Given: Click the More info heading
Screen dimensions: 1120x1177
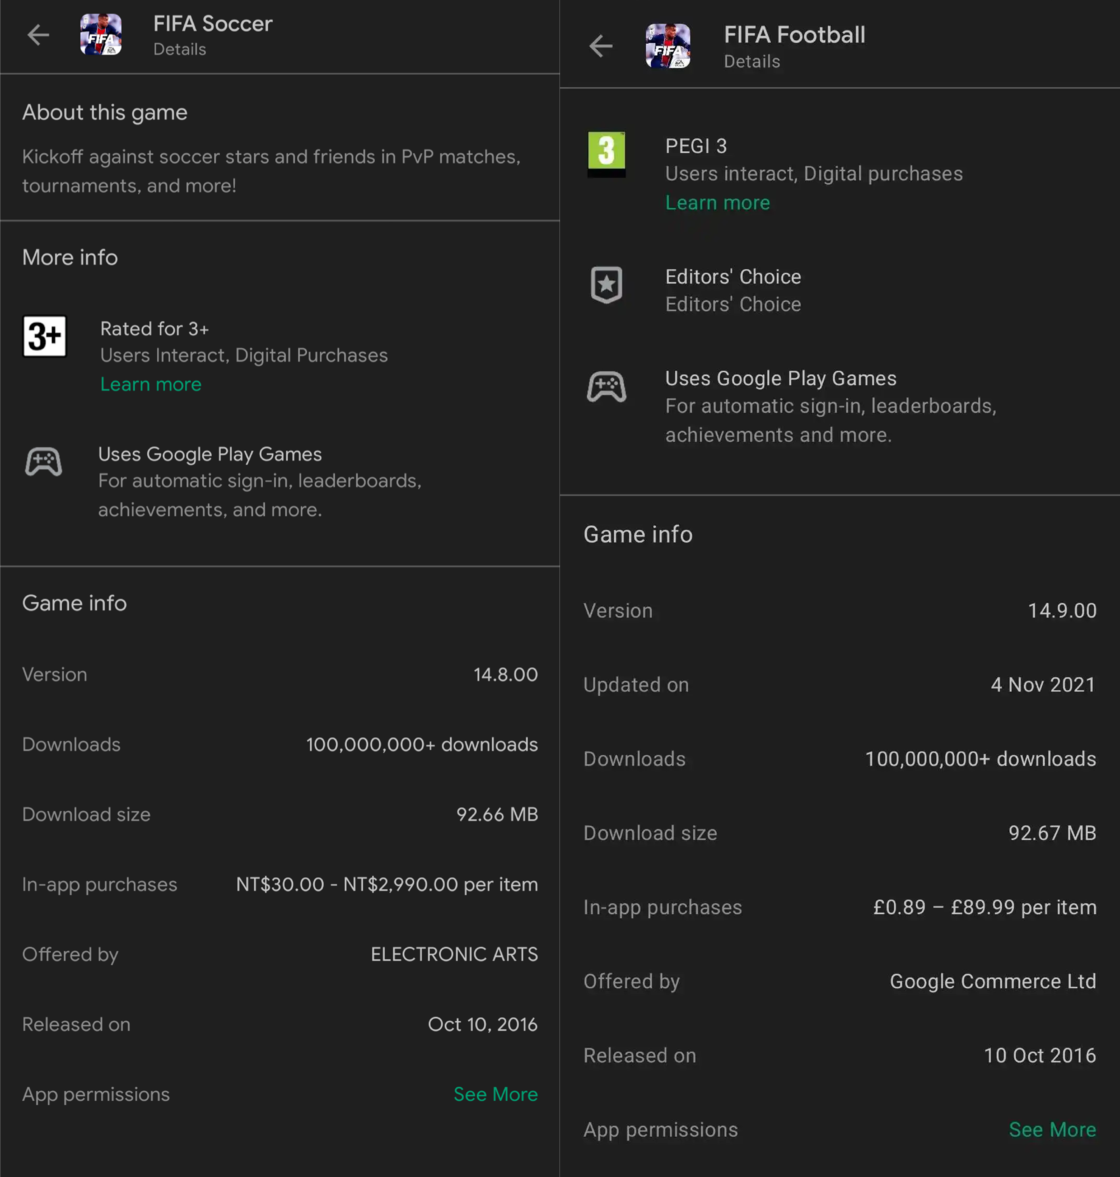Looking at the screenshot, I should [x=70, y=257].
